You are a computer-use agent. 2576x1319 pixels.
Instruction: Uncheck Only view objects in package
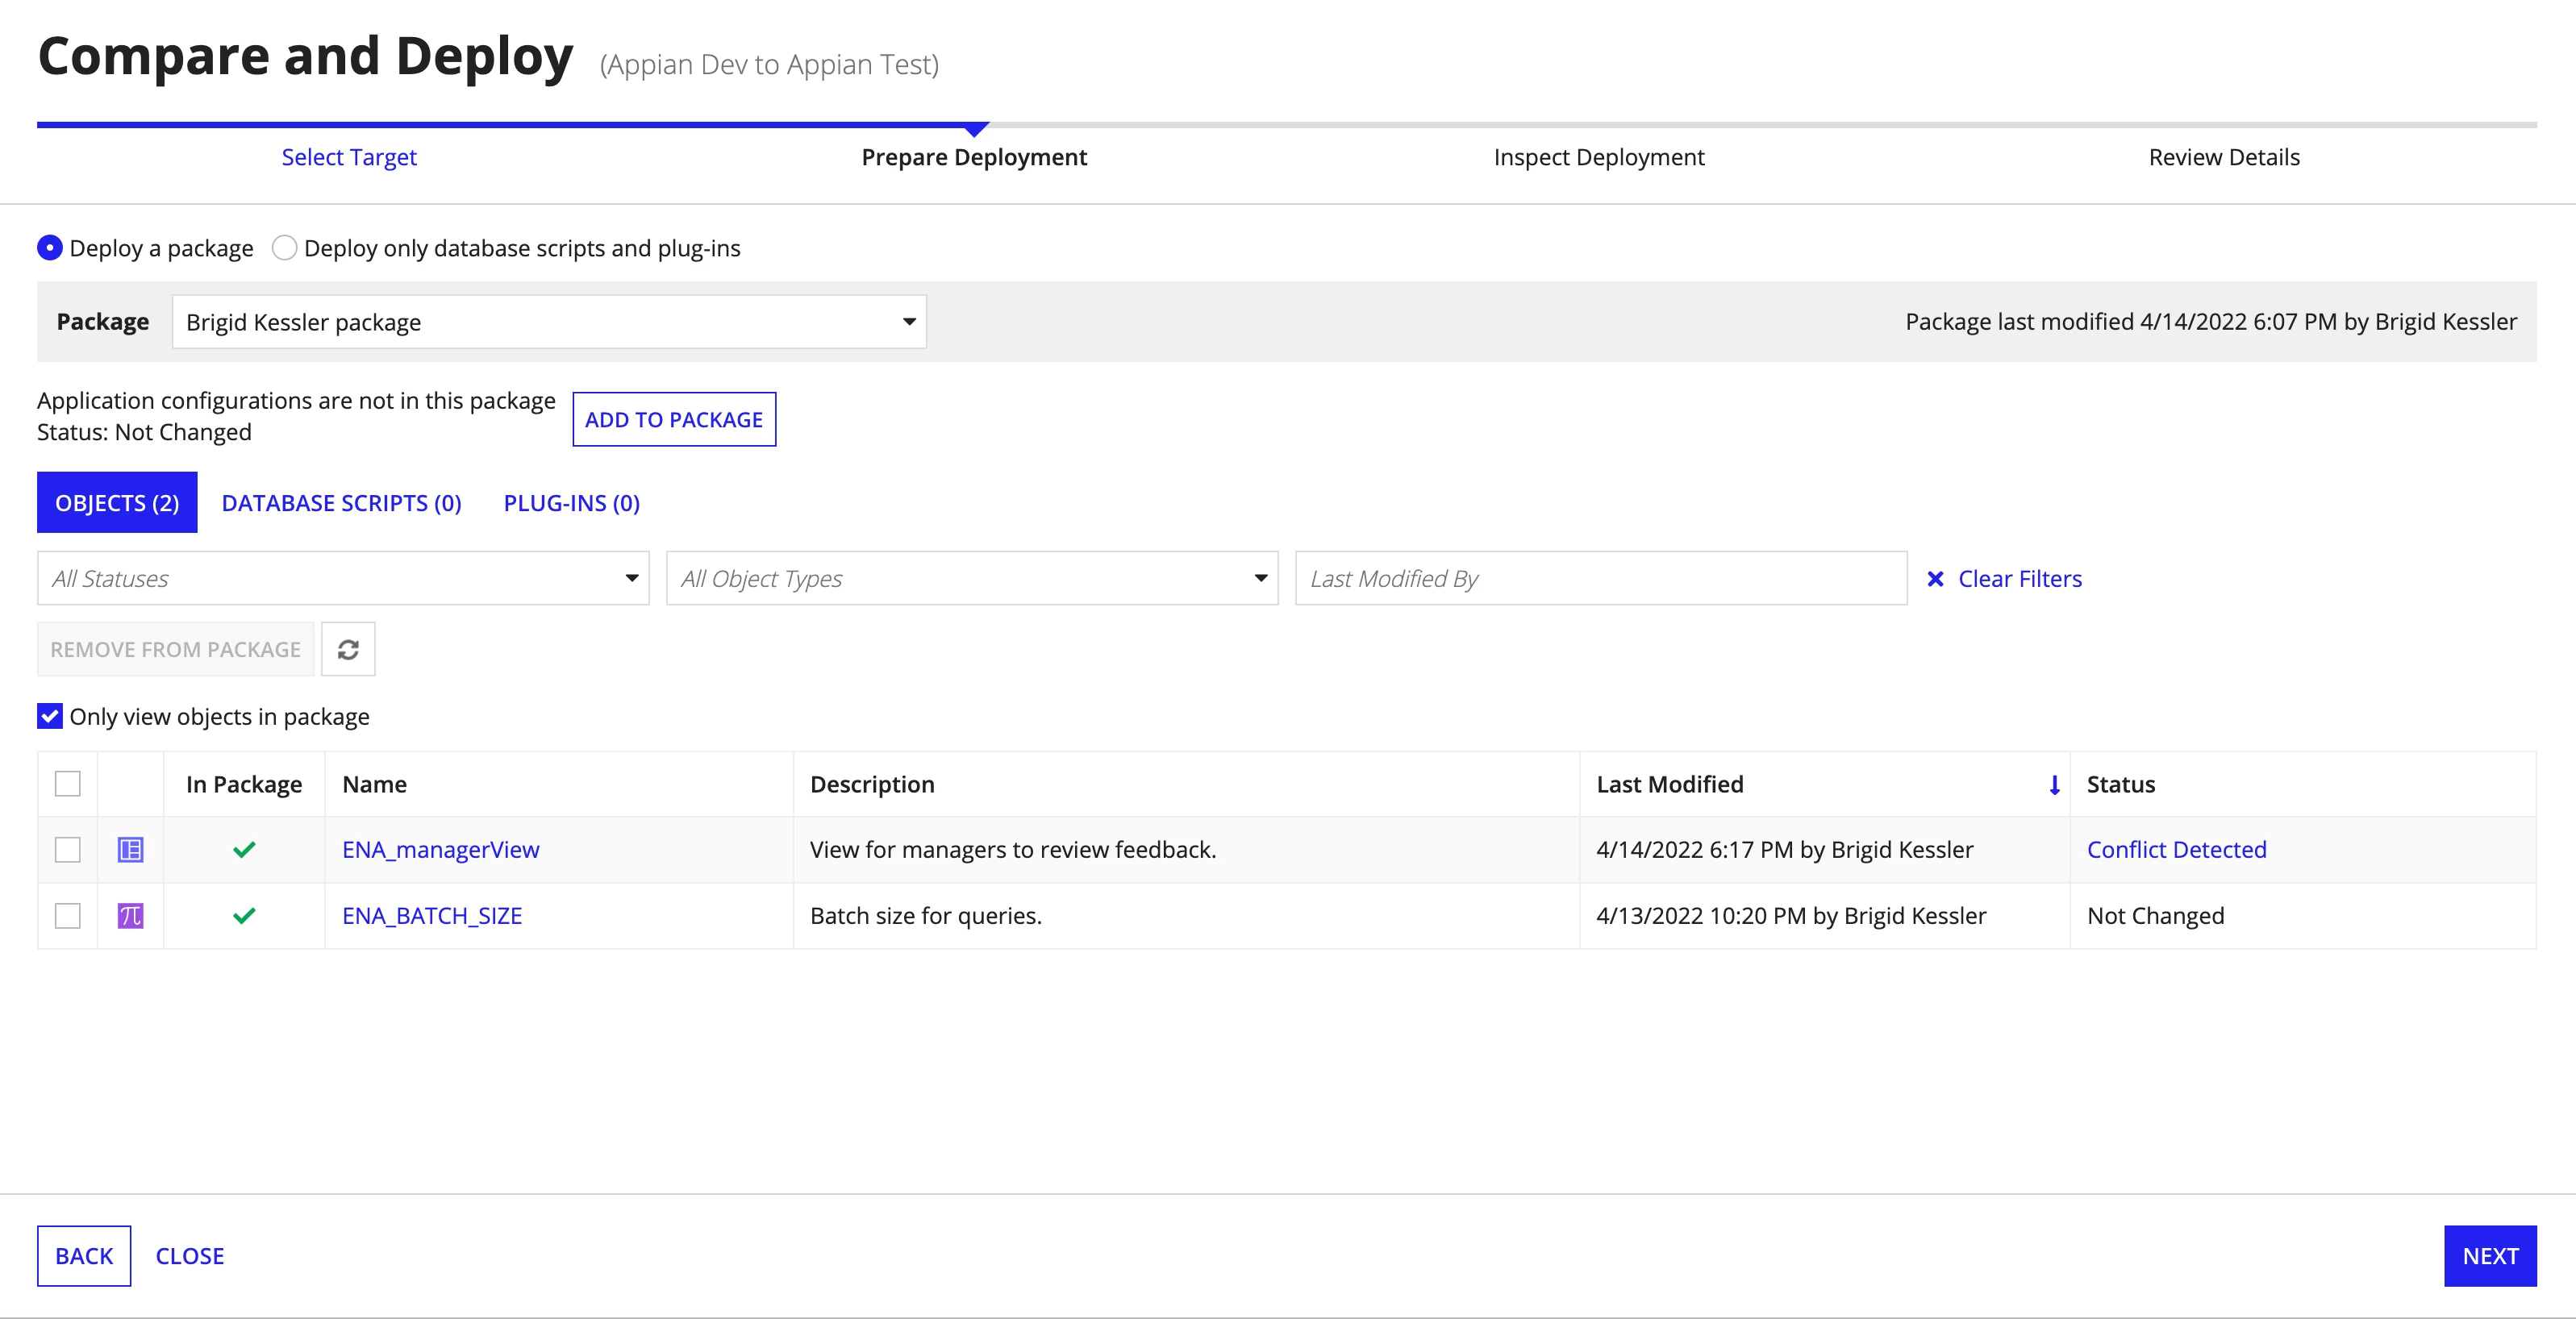pos(50,716)
